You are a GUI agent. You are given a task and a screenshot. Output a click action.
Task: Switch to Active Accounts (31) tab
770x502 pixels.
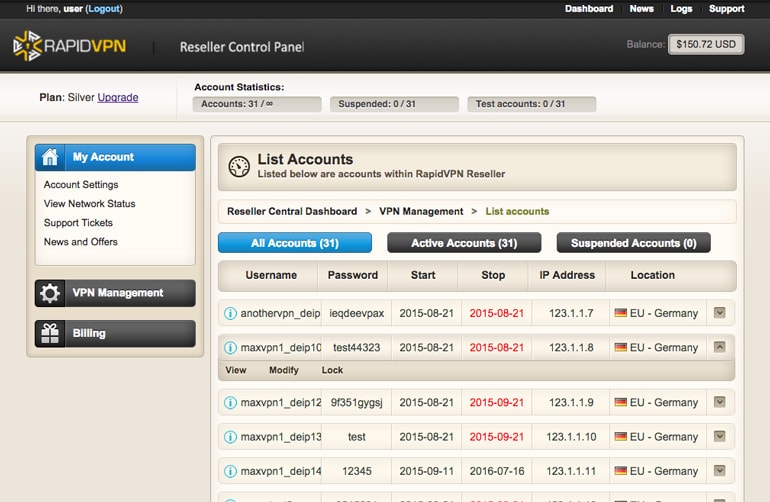tap(464, 243)
